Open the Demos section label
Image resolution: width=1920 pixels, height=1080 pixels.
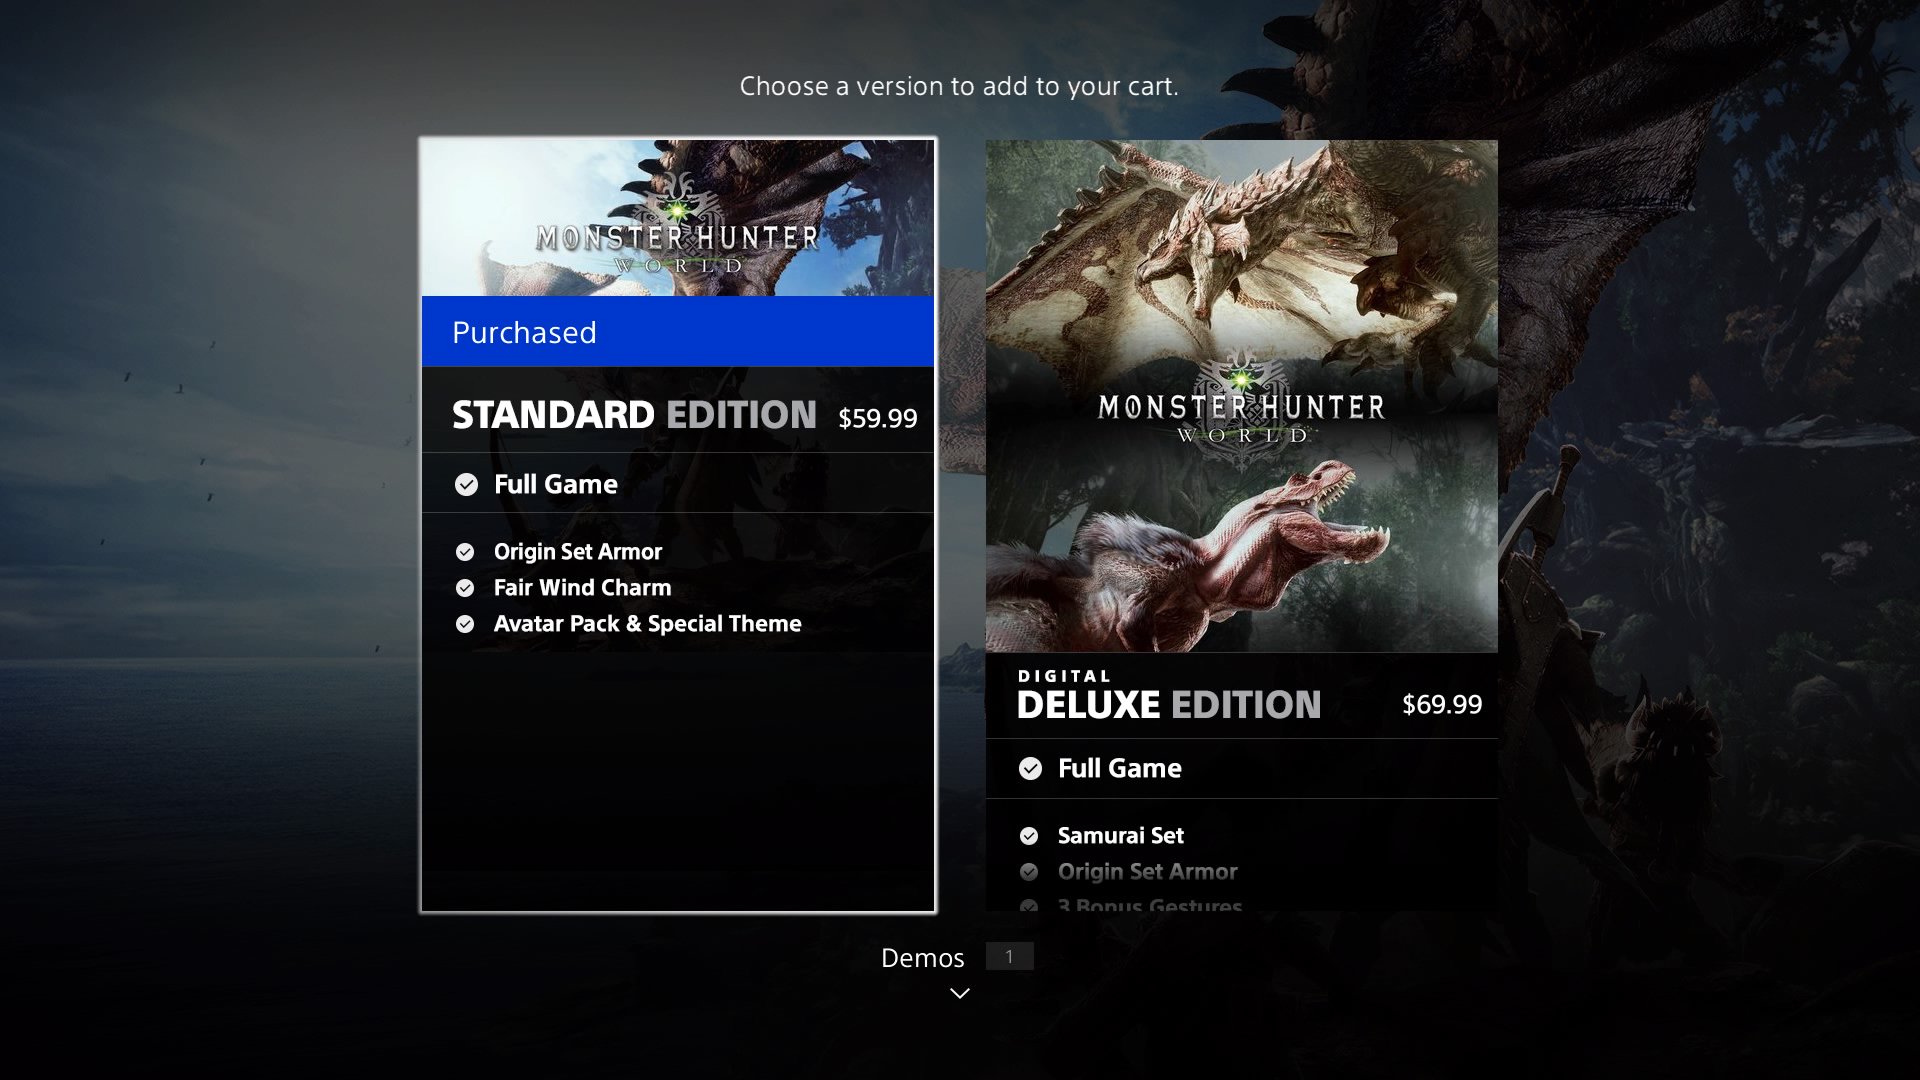coord(922,958)
